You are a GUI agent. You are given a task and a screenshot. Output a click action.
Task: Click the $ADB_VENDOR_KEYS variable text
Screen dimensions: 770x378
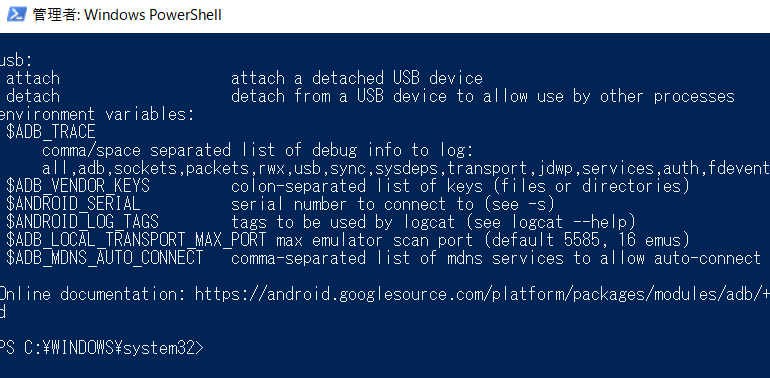pos(78,187)
